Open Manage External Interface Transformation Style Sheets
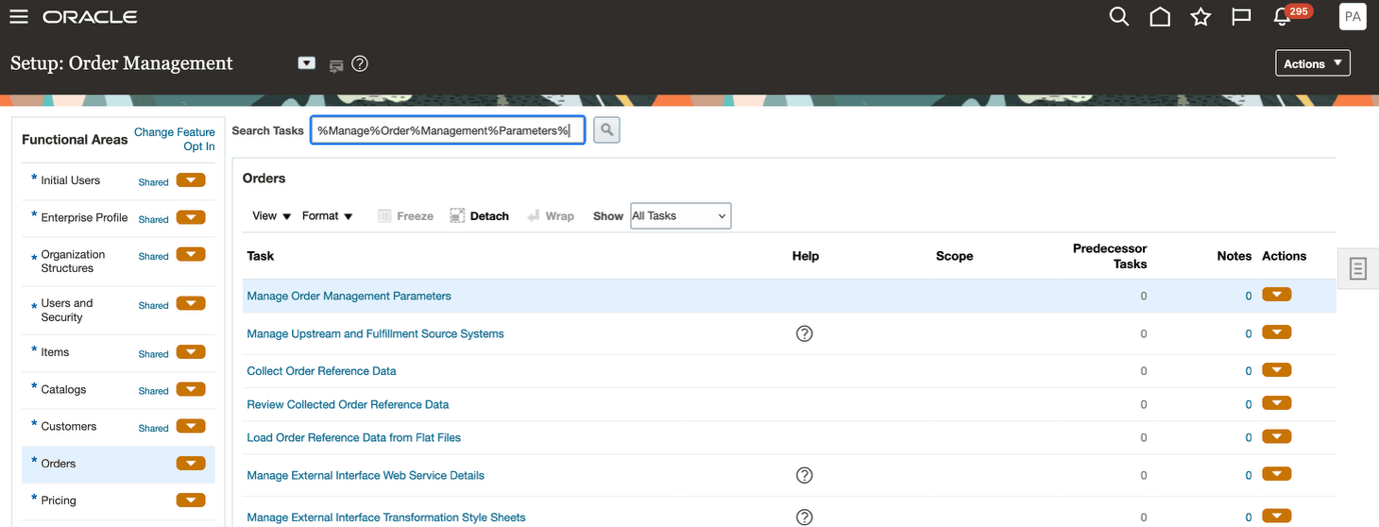Image resolution: width=1379 pixels, height=527 pixels. click(x=386, y=517)
